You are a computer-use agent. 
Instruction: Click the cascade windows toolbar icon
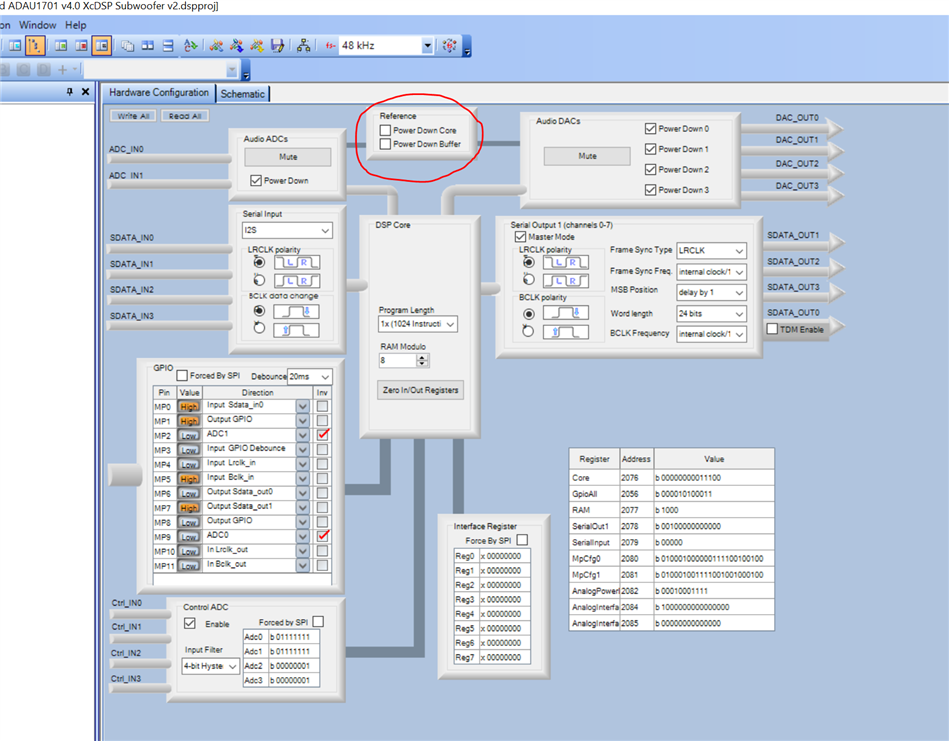[x=127, y=45]
